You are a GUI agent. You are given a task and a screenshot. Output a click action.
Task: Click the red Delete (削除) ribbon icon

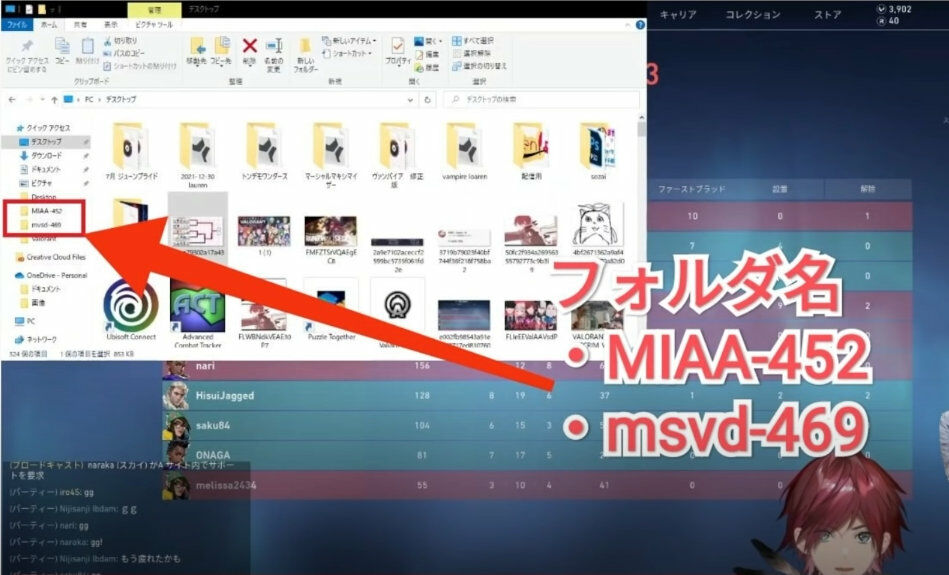pyautogui.click(x=249, y=50)
